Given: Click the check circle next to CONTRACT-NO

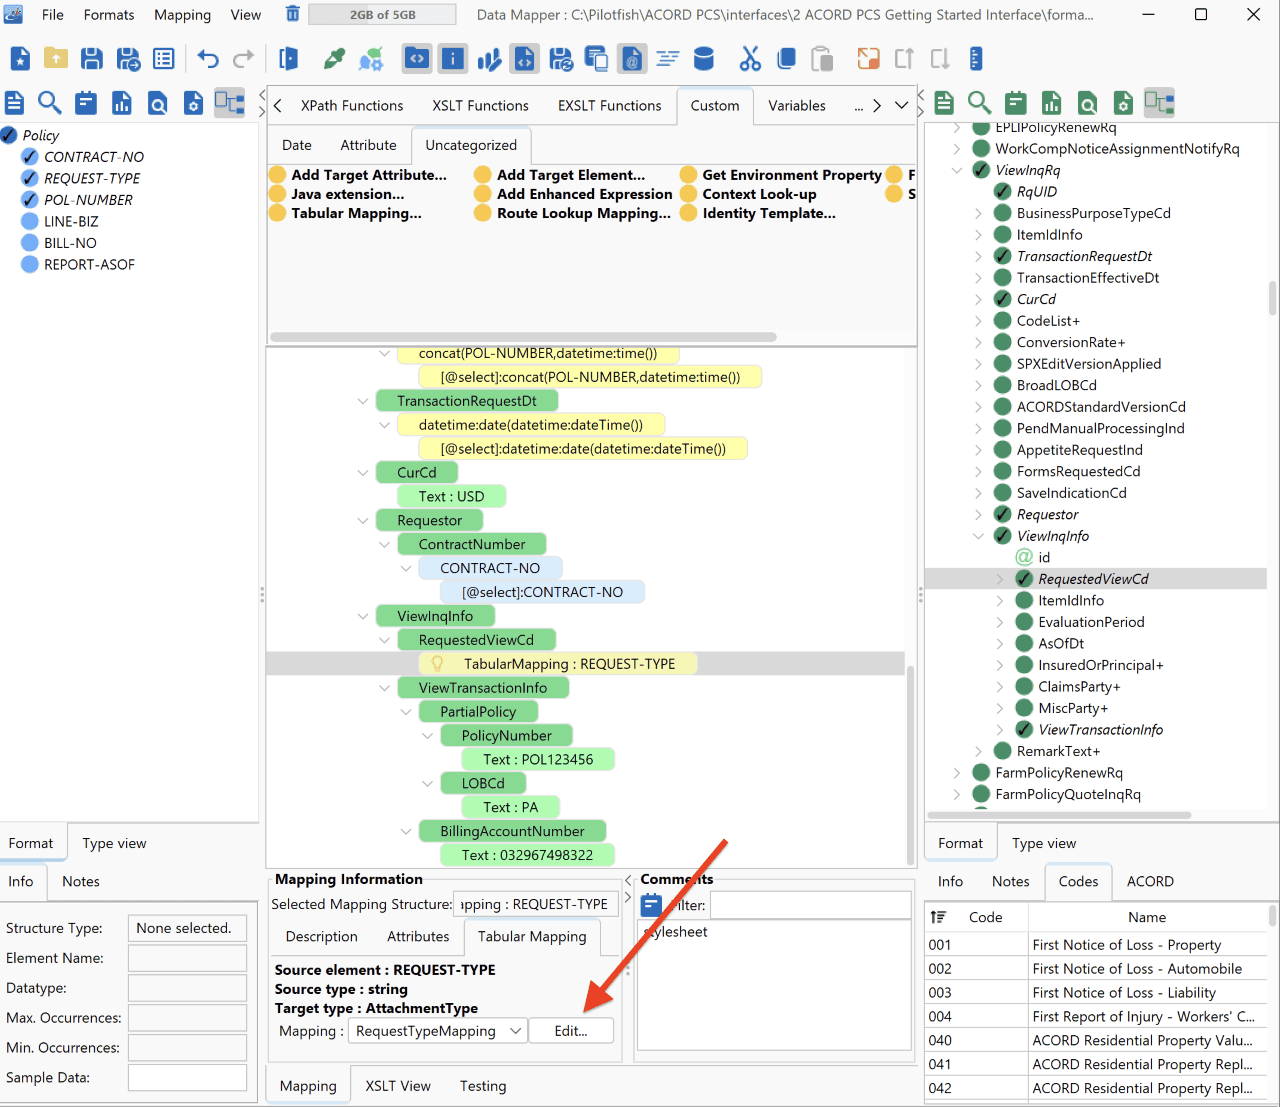Looking at the screenshot, I should click(30, 157).
